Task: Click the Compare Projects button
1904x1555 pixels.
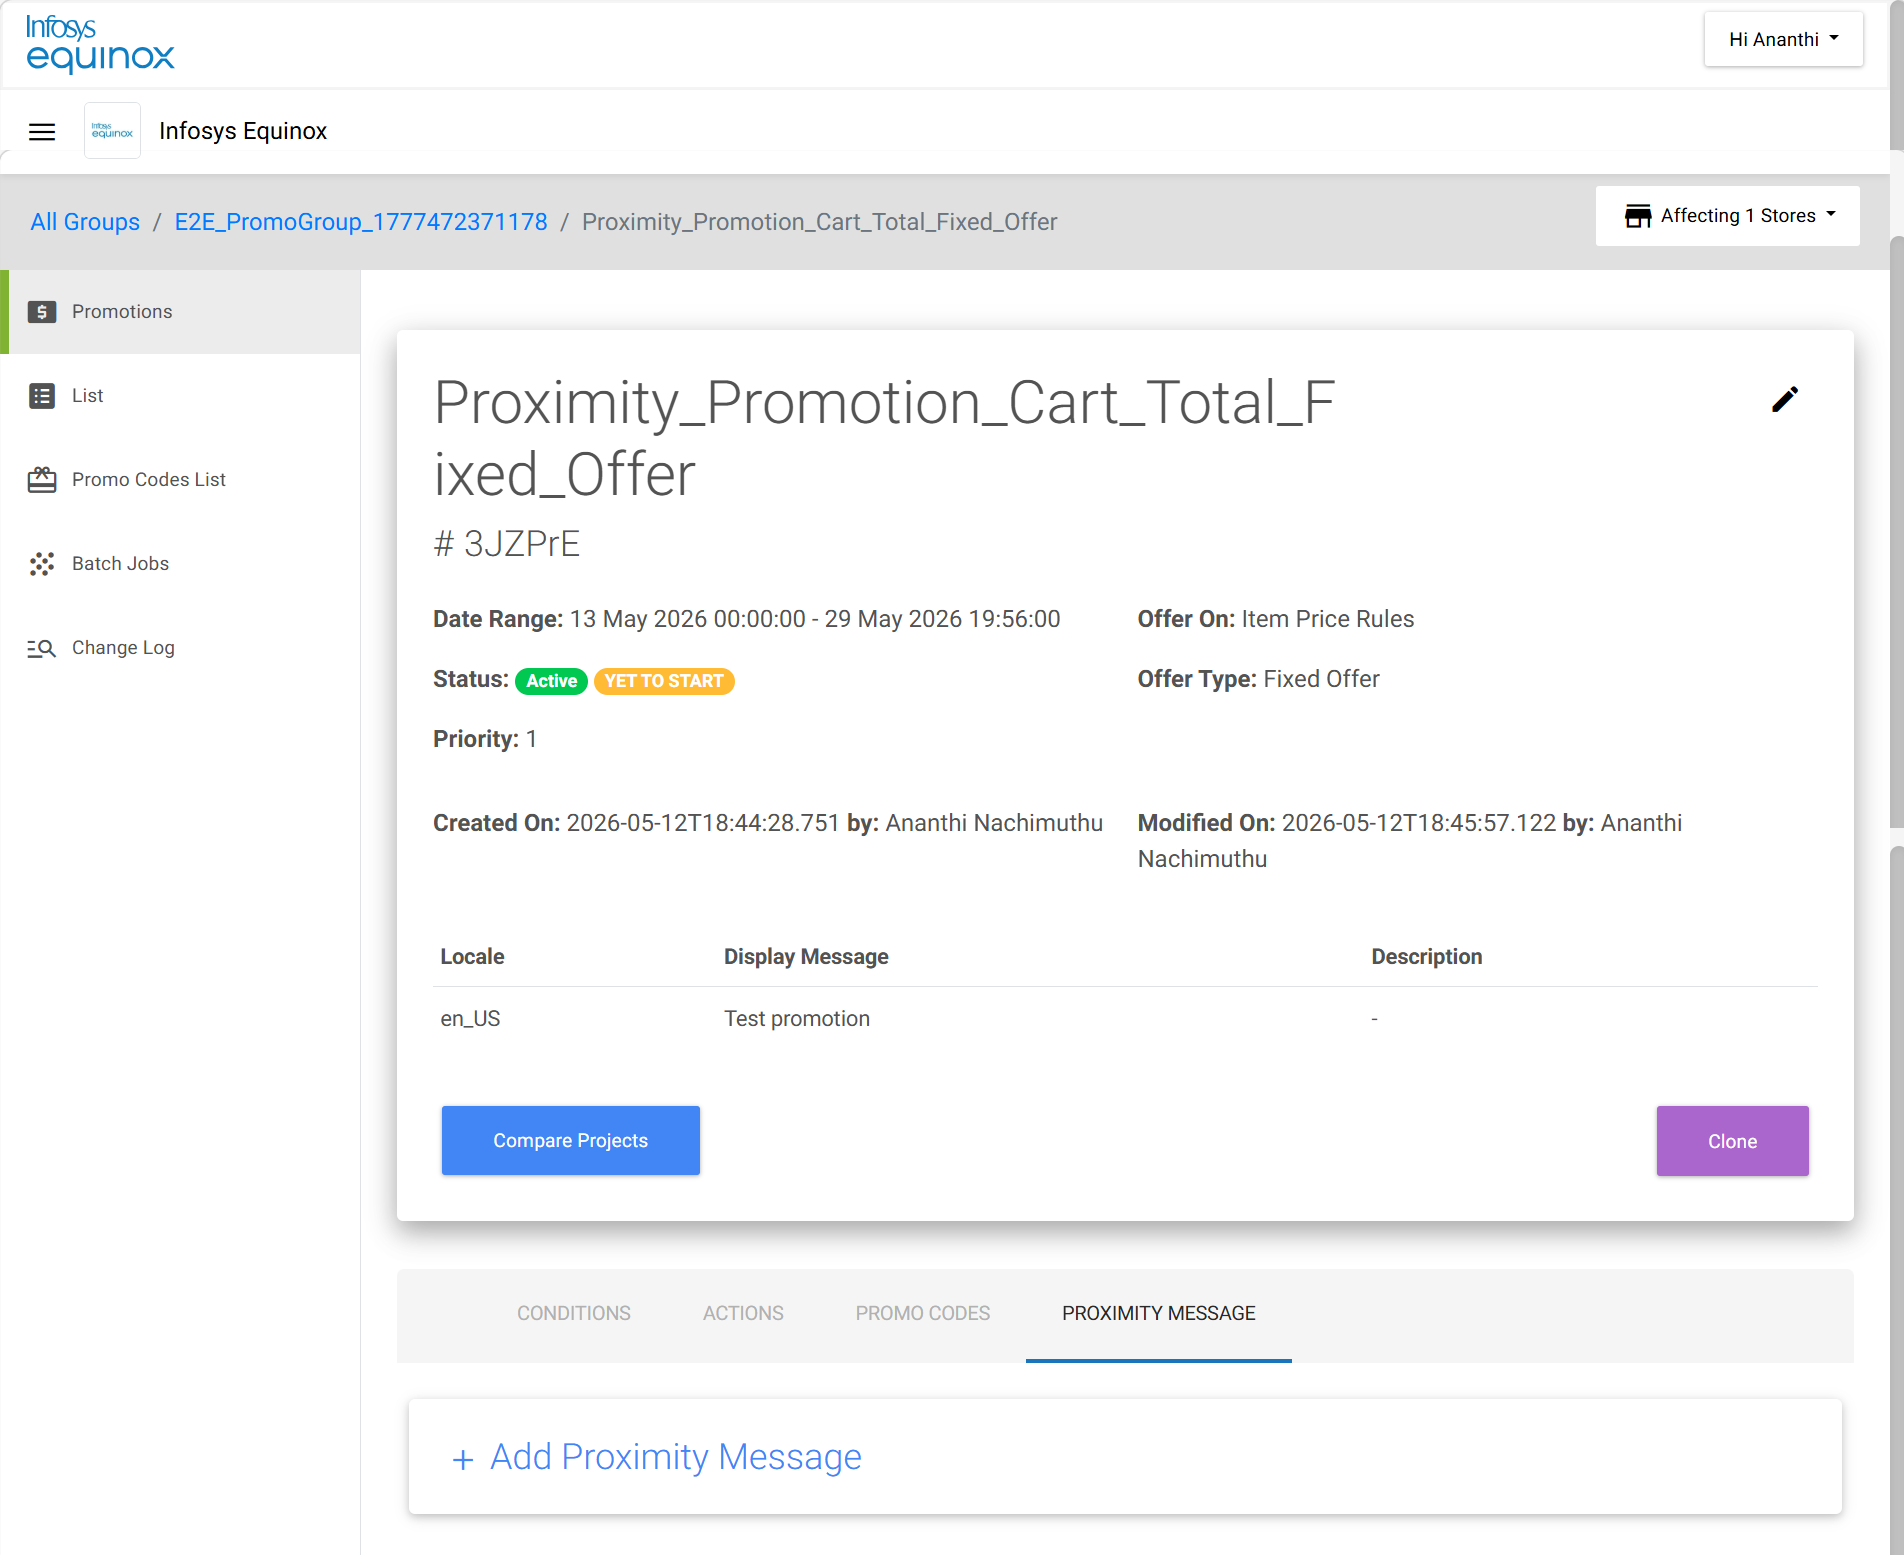Action: point(571,1141)
